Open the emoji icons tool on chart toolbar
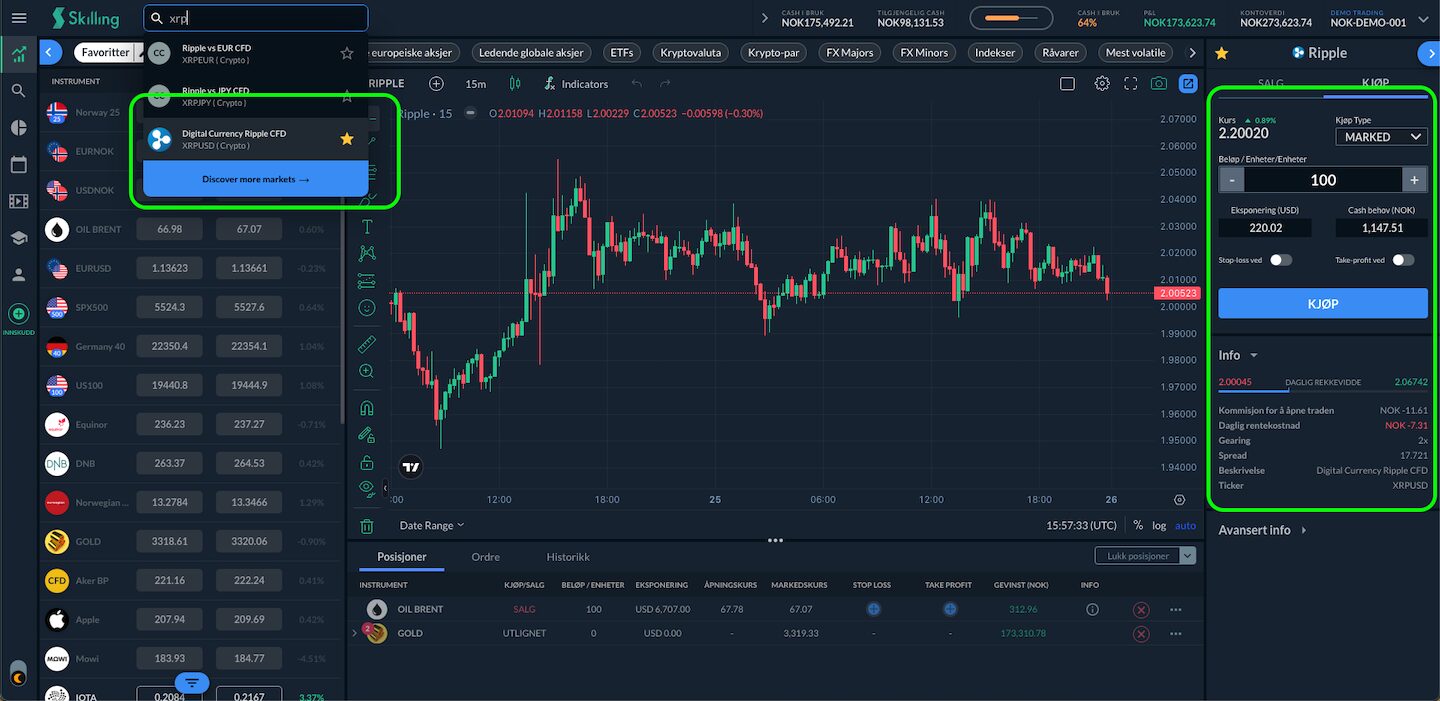1440x701 pixels. pyautogui.click(x=367, y=308)
